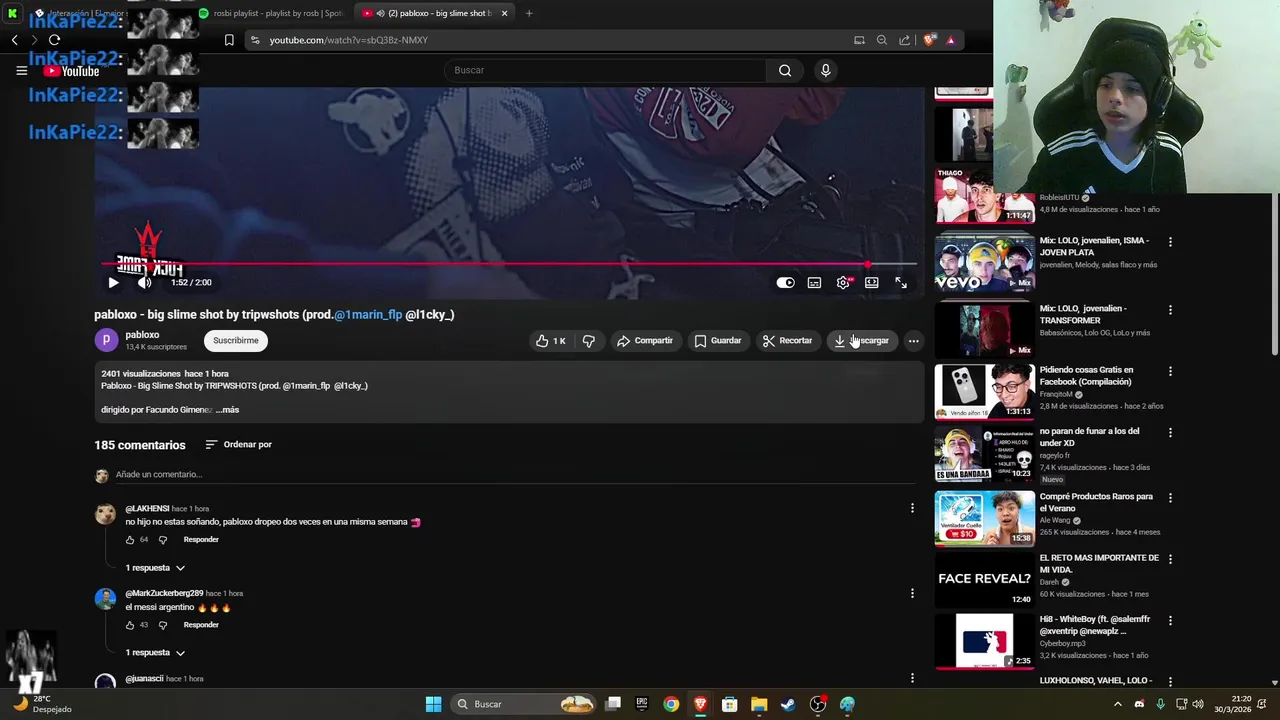The image size is (1280, 720).
Task: Open Steam from the taskbar
Action: click(x=788, y=704)
